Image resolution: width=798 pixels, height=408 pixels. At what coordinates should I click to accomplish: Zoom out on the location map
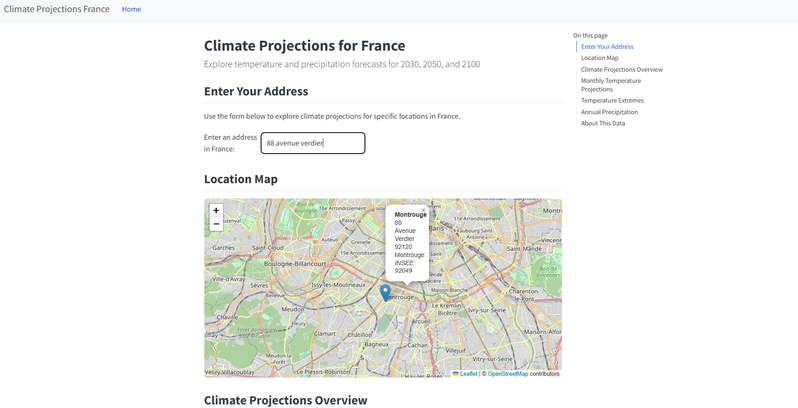click(216, 225)
